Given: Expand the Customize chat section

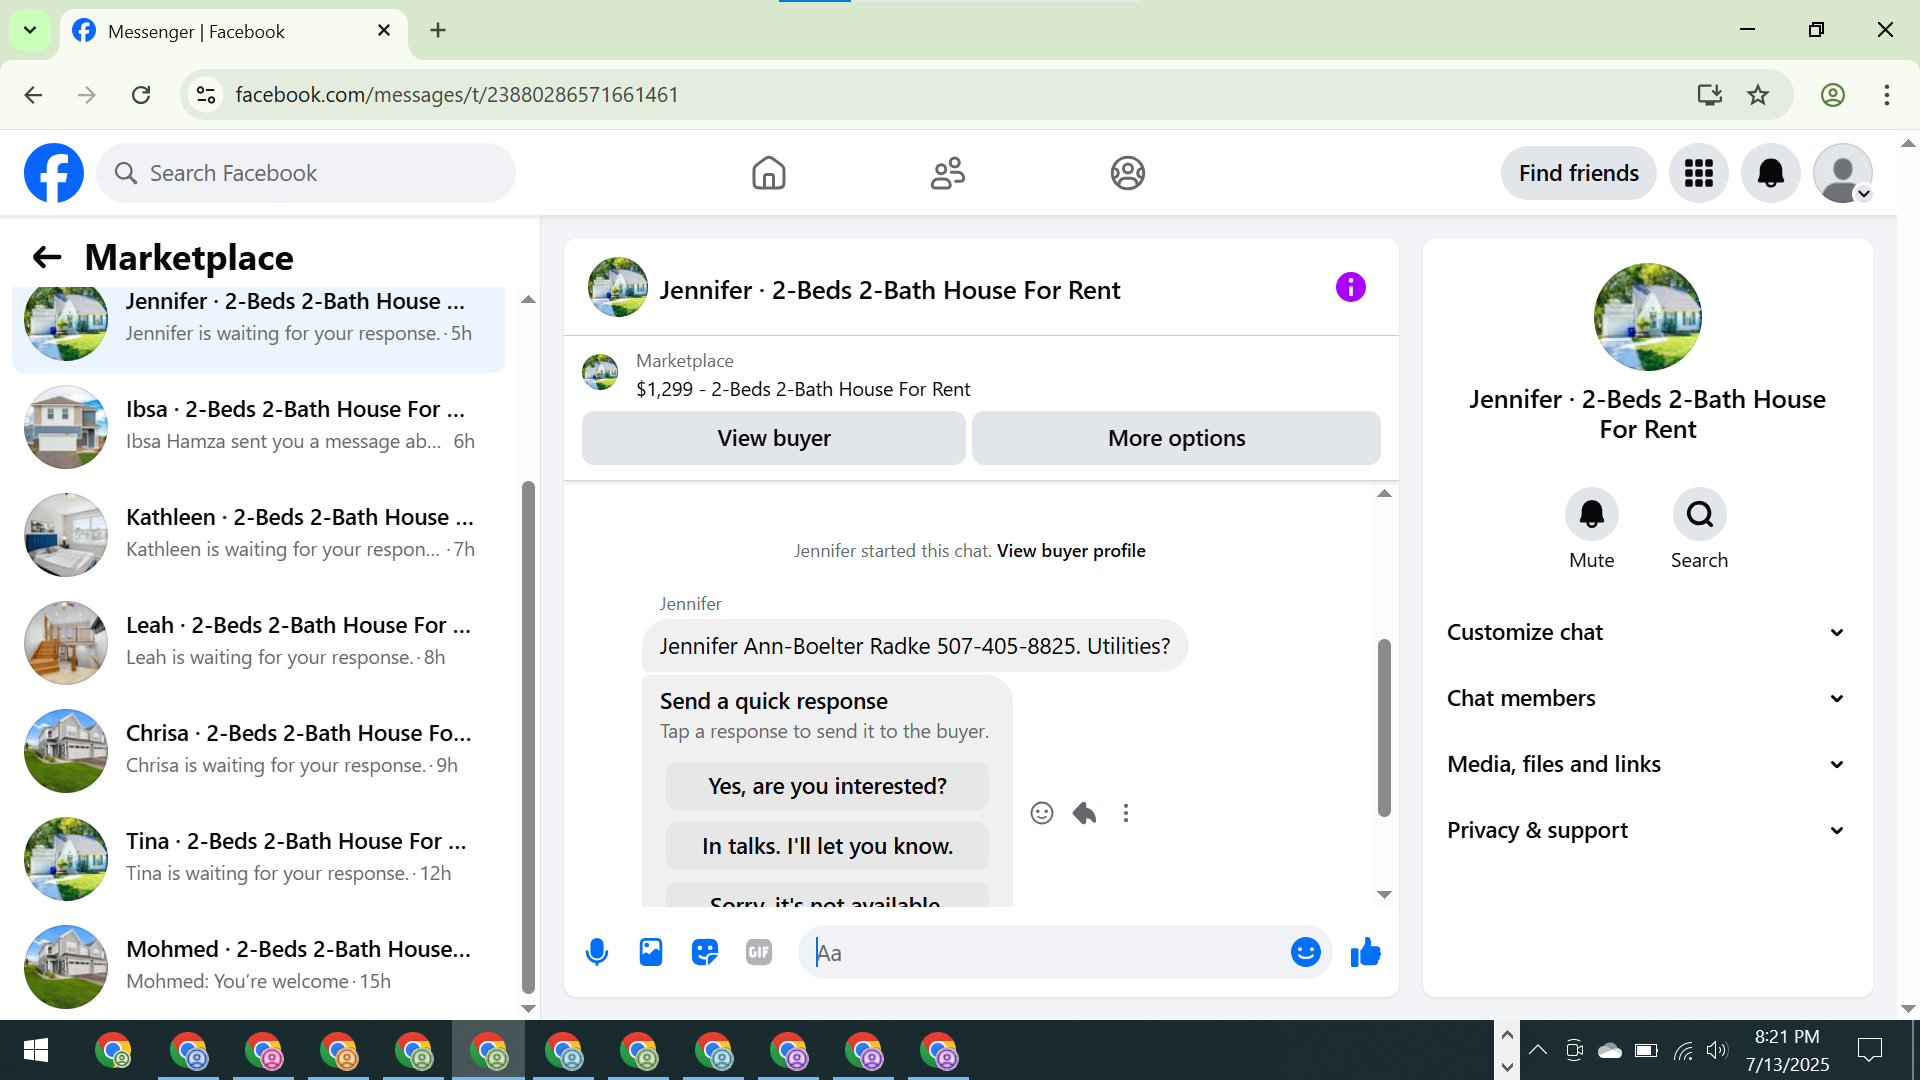Looking at the screenshot, I should (1647, 632).
